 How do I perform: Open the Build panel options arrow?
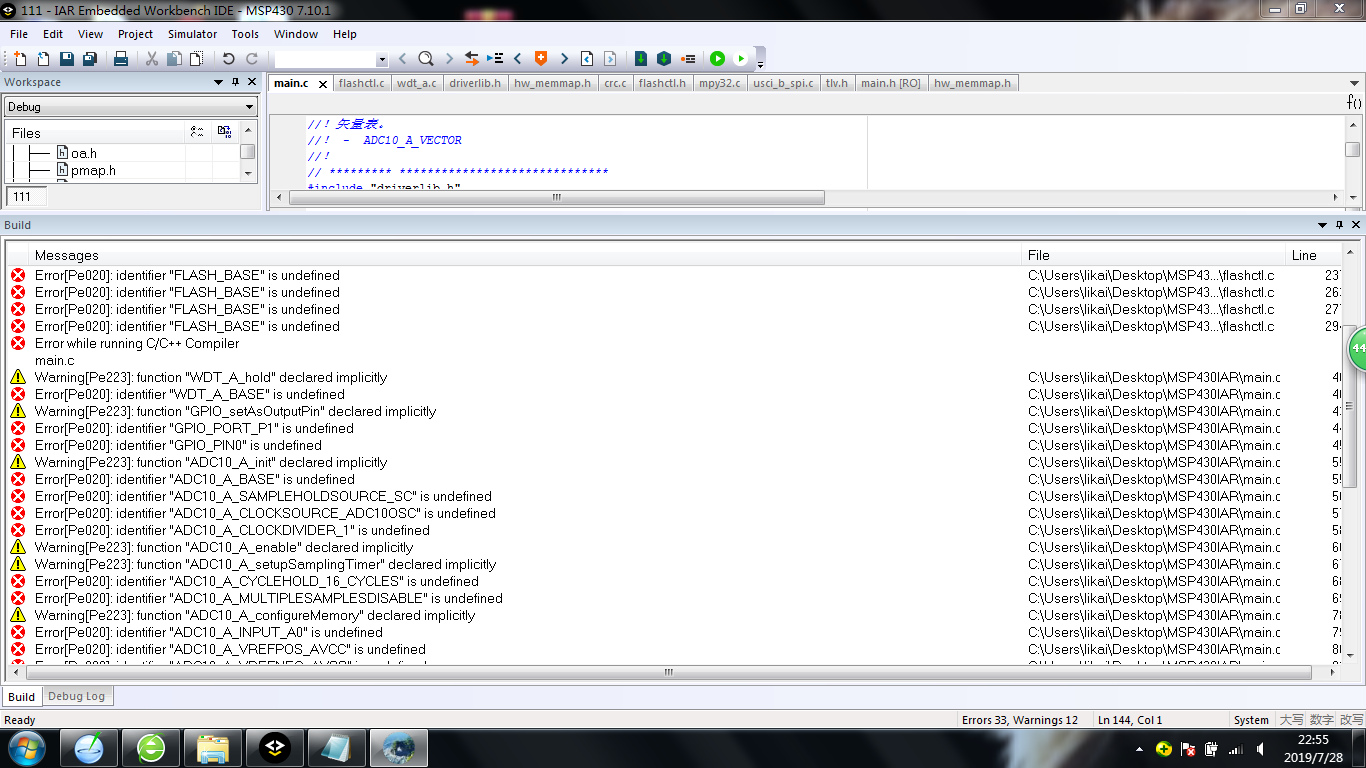click(x=1323, y=225)
